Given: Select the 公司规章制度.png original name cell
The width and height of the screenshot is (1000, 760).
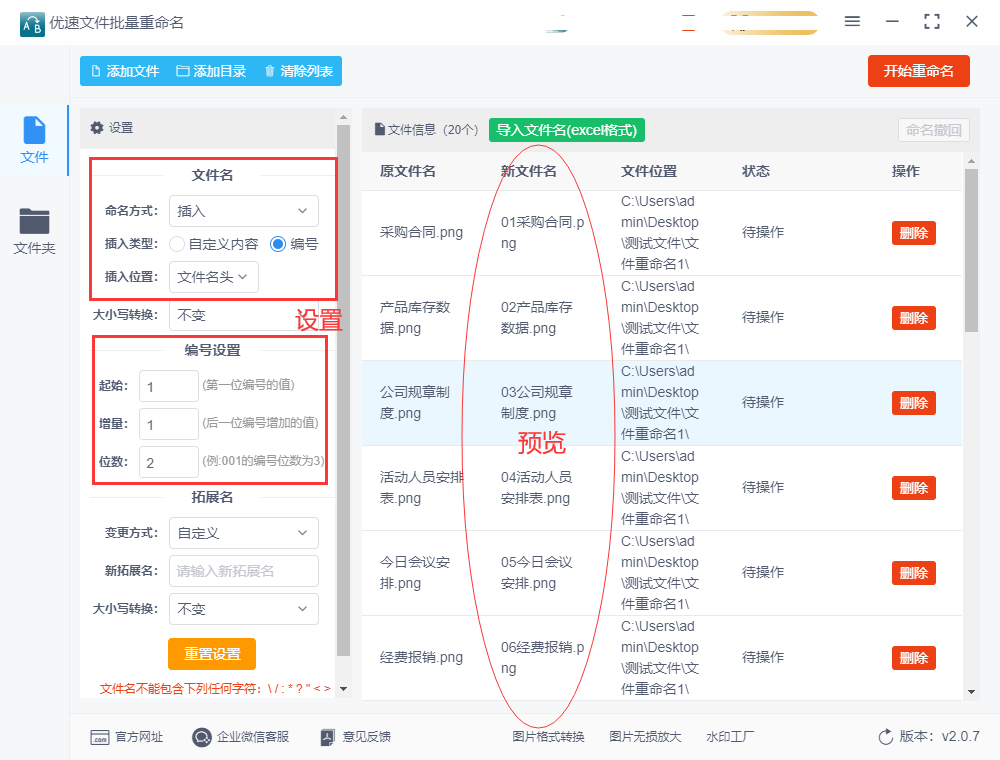Looking at the screenshot, I should click(x=415, y=403).
